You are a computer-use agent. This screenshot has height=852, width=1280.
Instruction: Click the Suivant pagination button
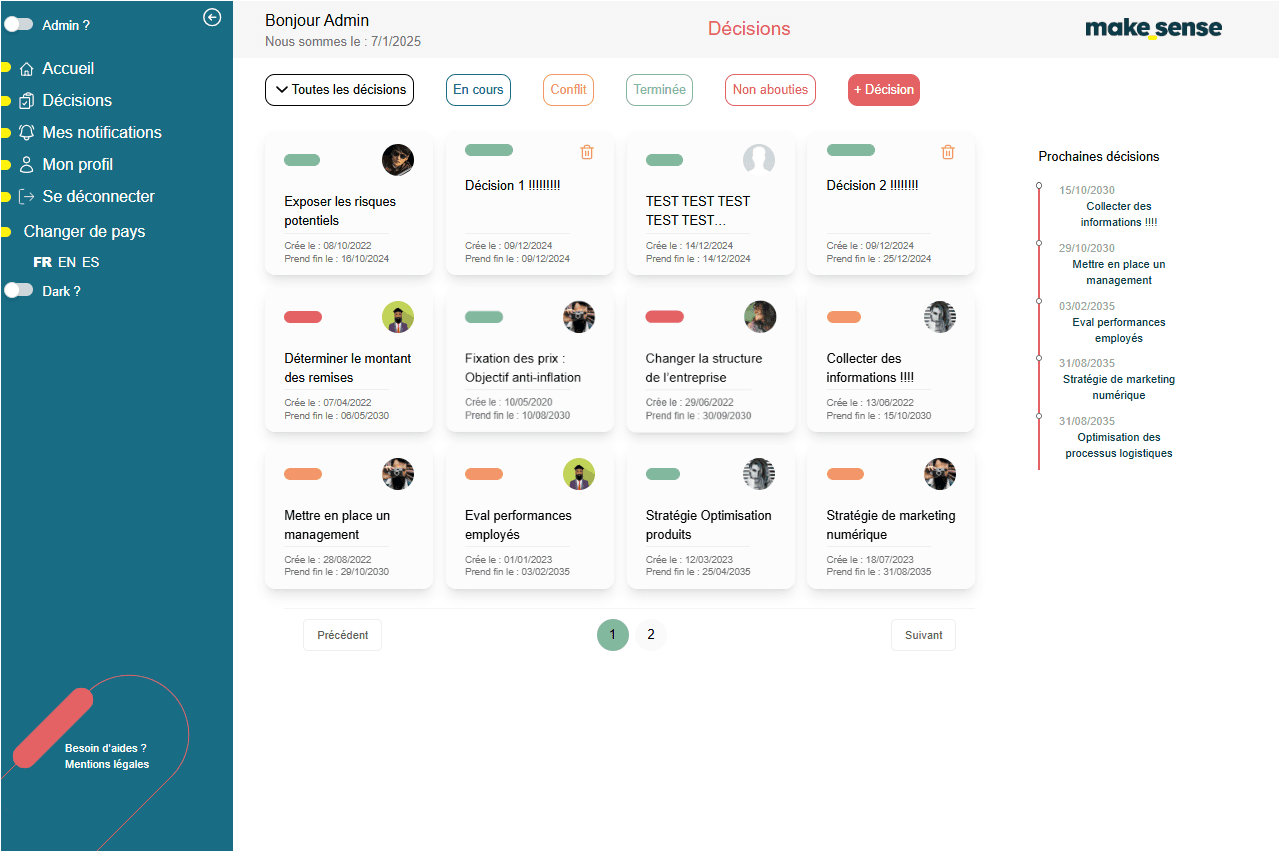coord(923,635)
